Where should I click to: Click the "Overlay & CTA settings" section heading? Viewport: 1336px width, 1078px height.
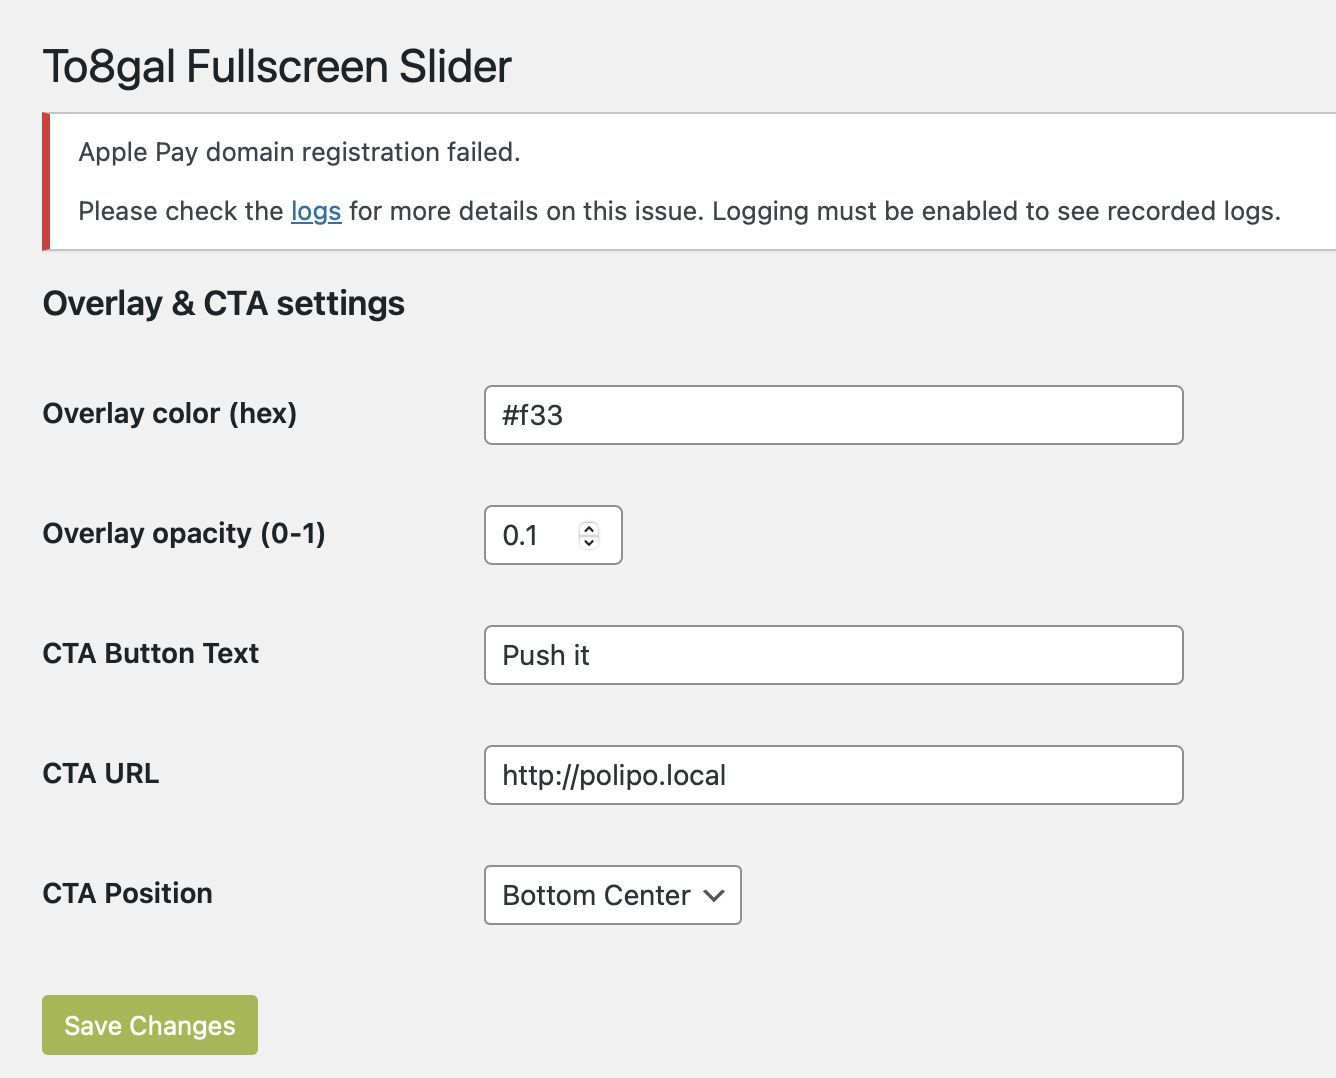[x=224, y=304]
